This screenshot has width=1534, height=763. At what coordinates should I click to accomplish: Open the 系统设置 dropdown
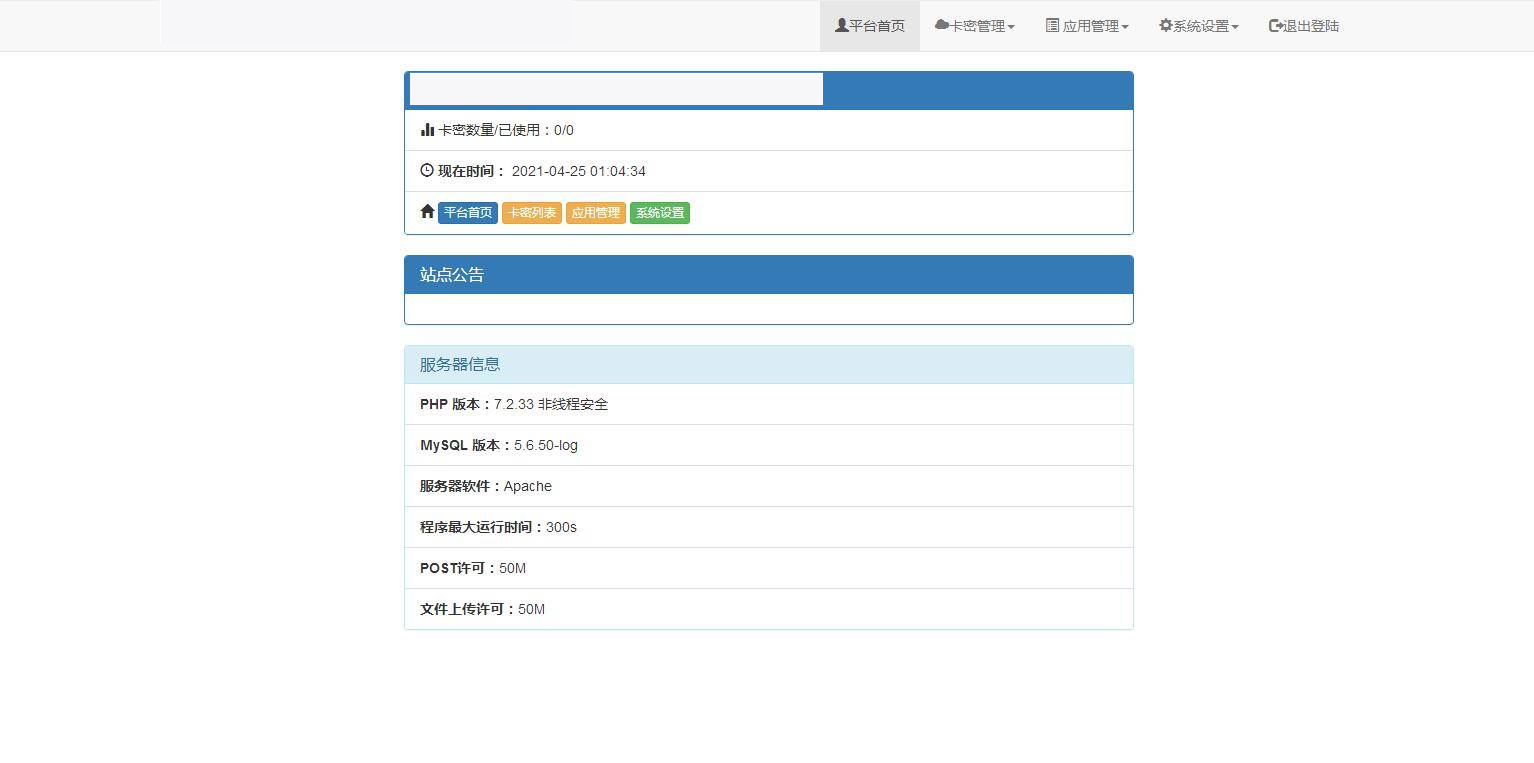pos(1198,25)
